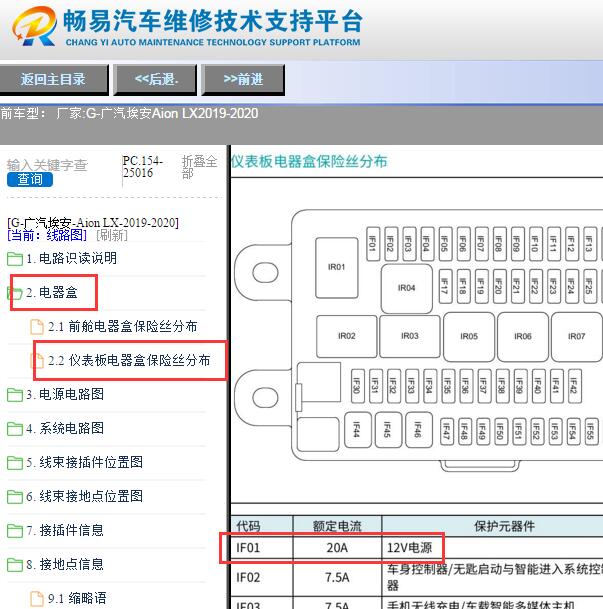This screenshot has height=609, width=603.
Task: Click relay IR01 in the fuse diagram
Action: (337, 268)
